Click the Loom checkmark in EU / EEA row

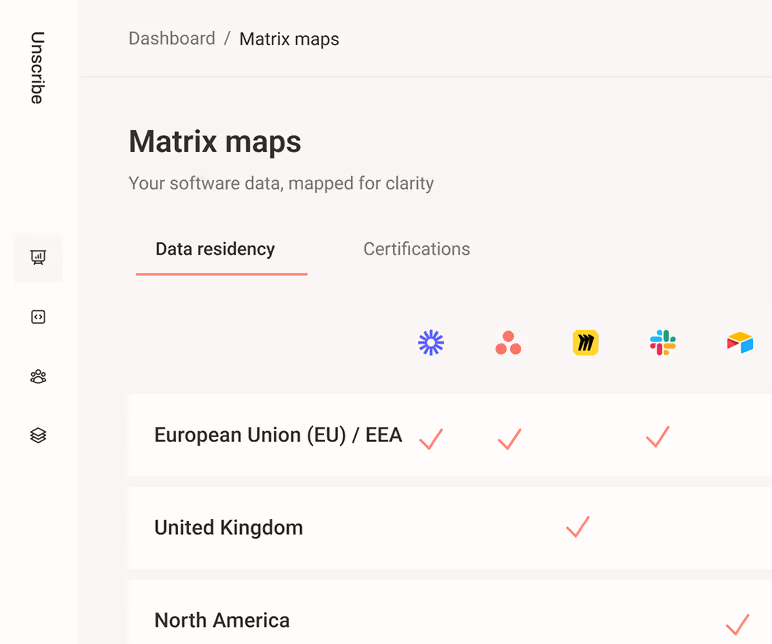(x=431, y=439)
